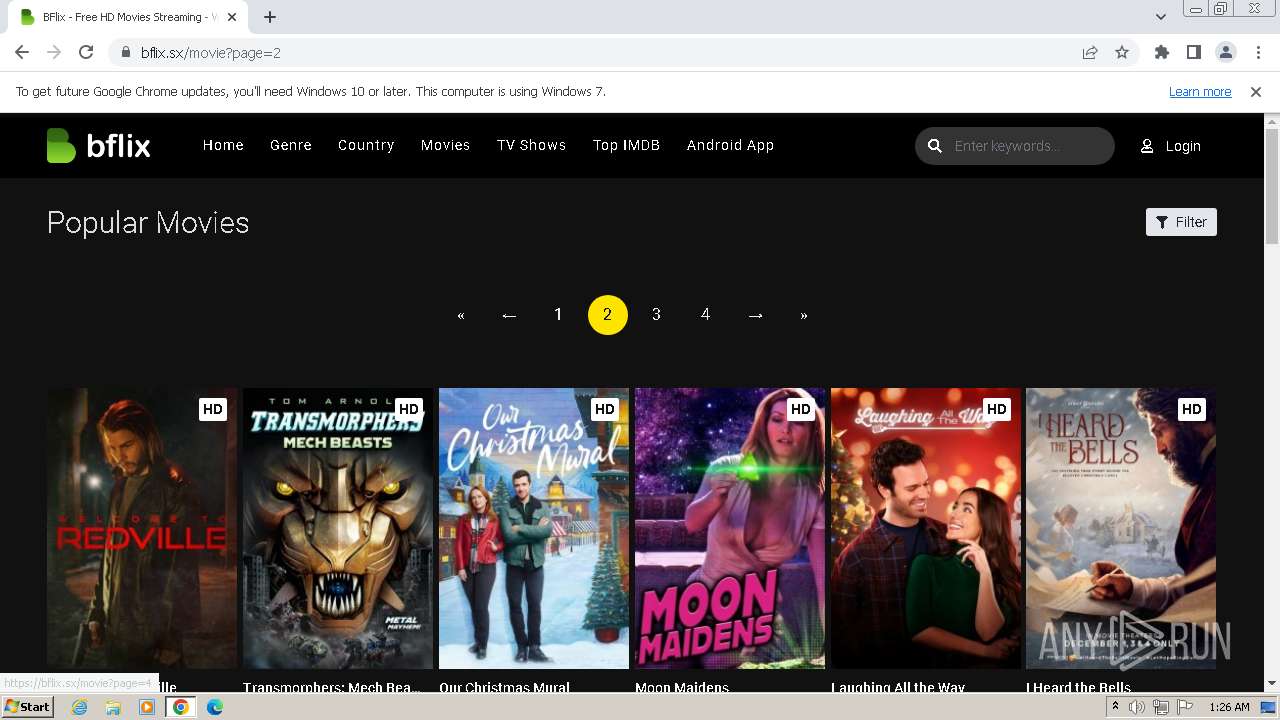Click the search magnifier icon
The height and width of the screenshot is (720, 1280).
(935, 146)
